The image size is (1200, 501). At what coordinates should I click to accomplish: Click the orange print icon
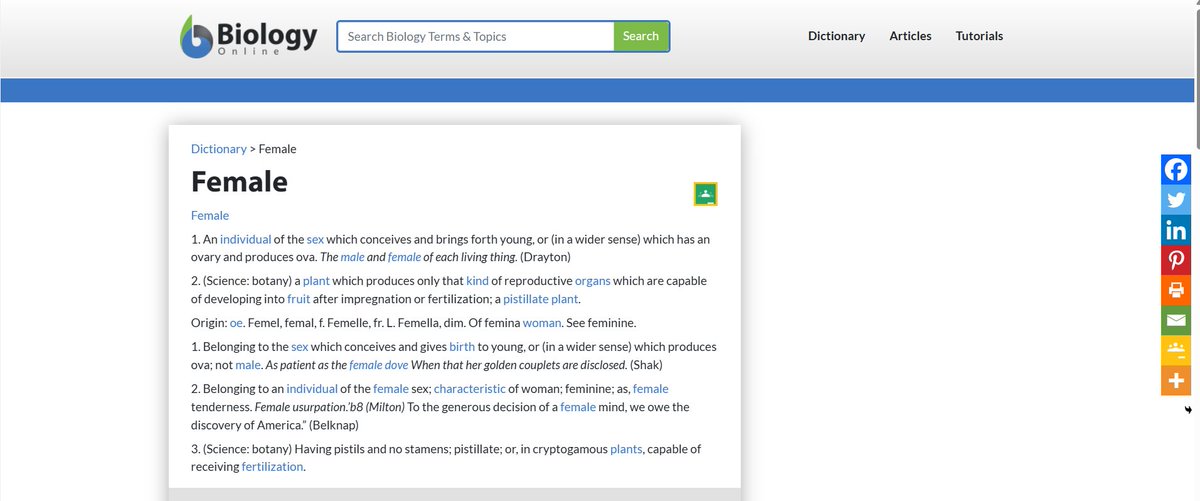(x=1176, y=290)
